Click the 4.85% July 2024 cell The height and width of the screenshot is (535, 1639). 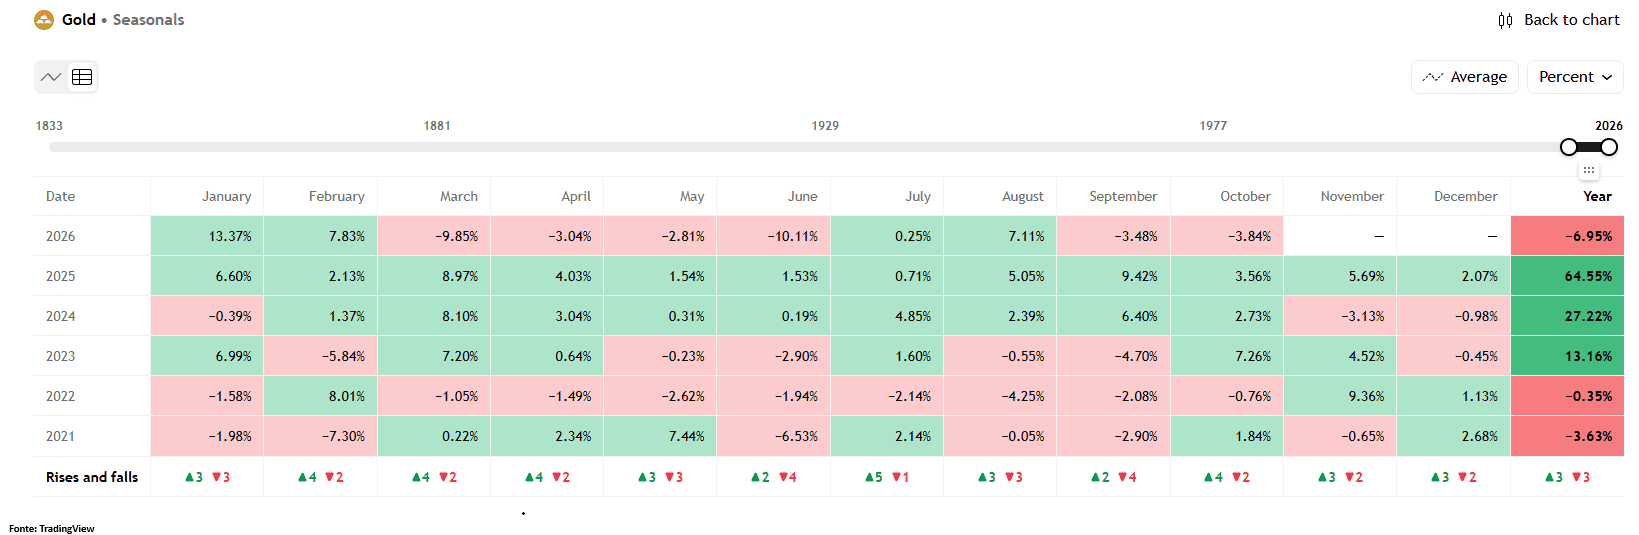(887, 316)
